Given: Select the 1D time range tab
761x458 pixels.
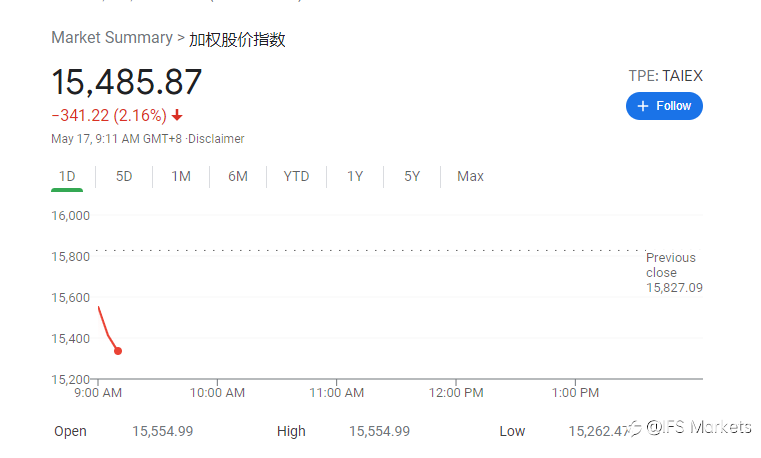Looking at the screenshot, I should pyautogui.click(x=67, y=176).
